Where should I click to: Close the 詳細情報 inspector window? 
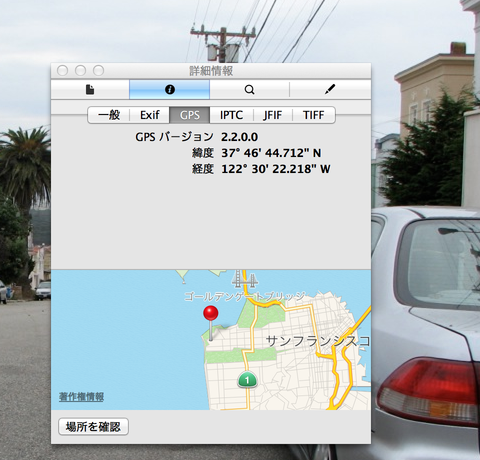coord(63,71)
